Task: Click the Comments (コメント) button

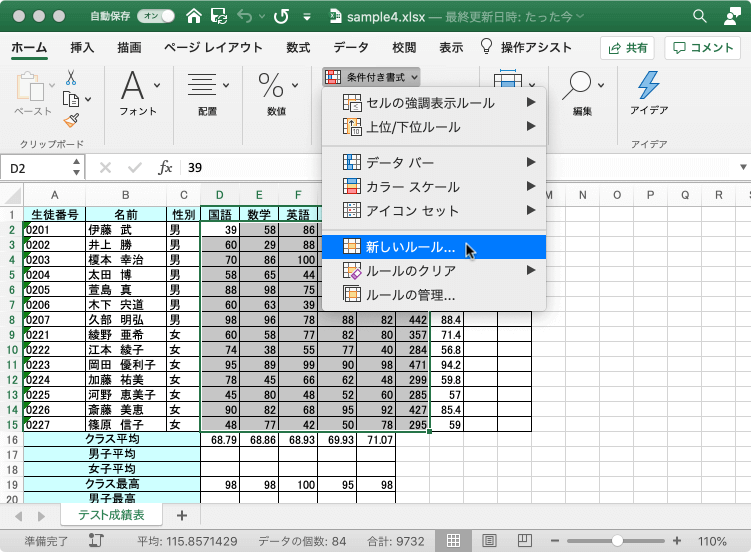Action: pos(703,48)
